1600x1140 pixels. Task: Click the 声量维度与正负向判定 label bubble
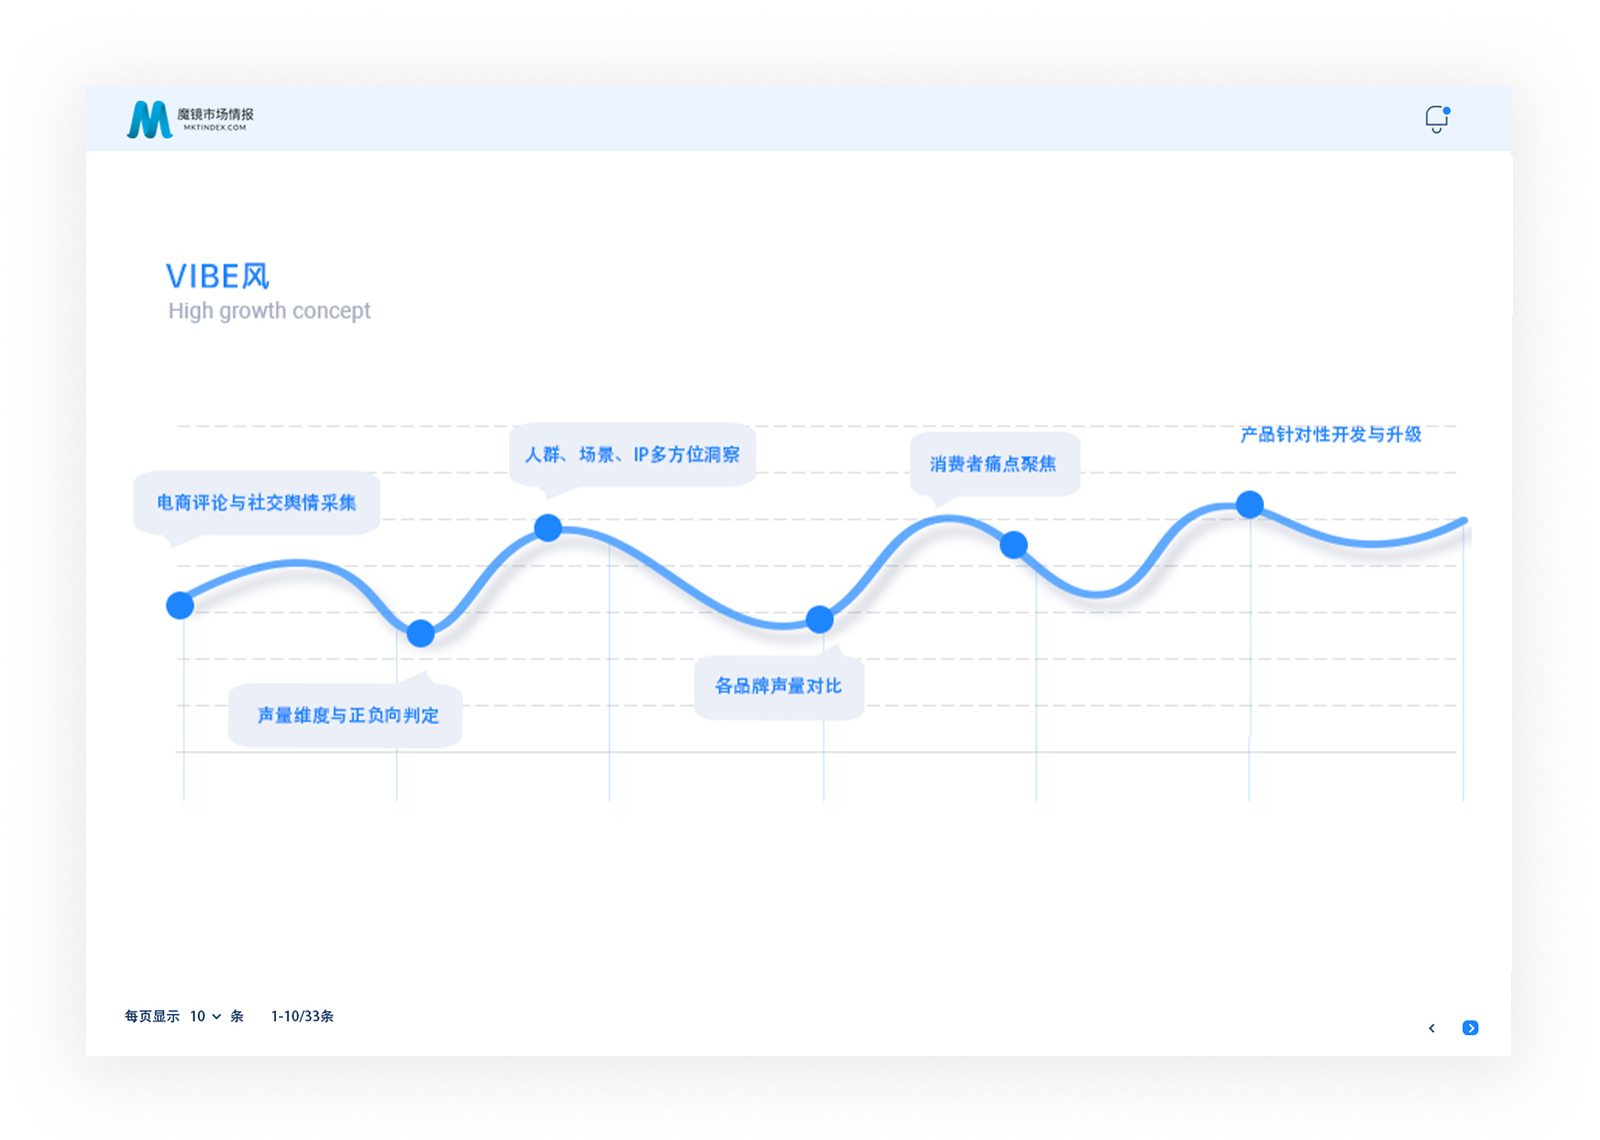[347, 715]
